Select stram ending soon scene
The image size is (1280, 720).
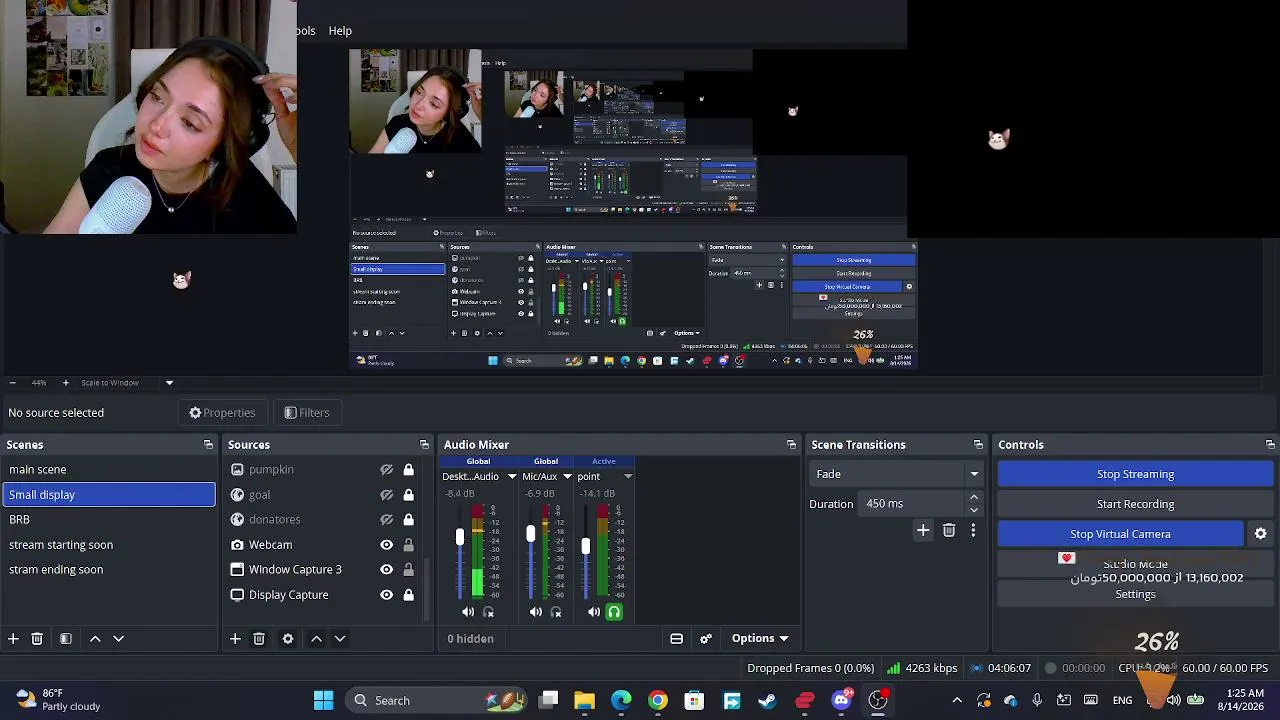click(108, 570)
